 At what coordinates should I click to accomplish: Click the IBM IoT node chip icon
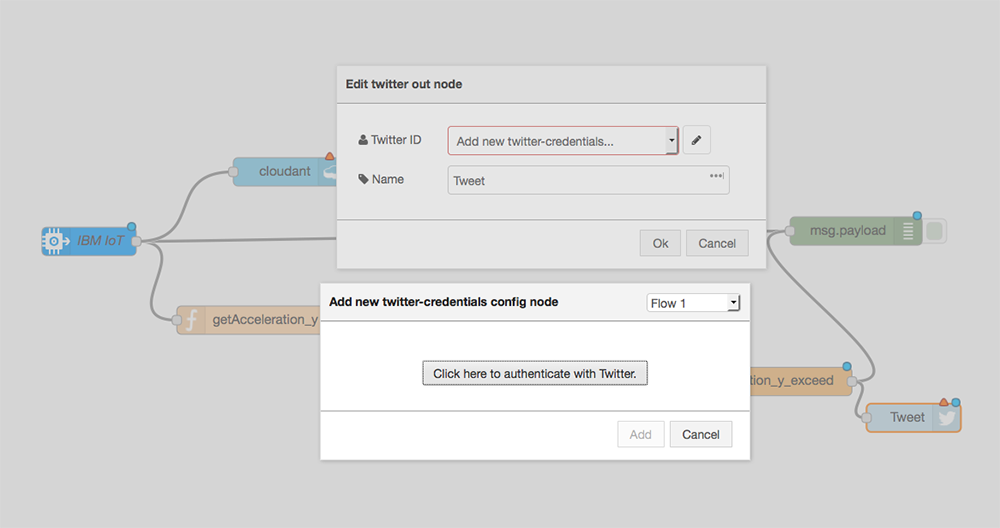pyautogui.click(x=55, y=241)
